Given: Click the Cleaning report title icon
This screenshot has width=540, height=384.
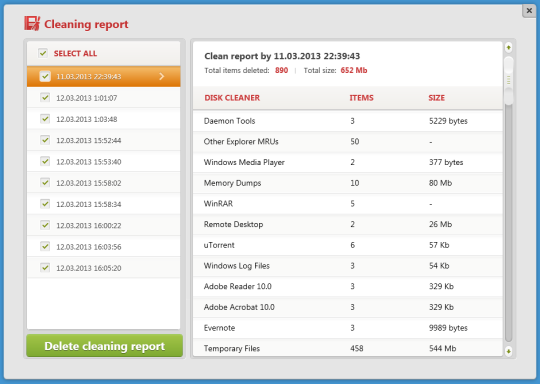Looking at the screenshot, I should coord(32,24).
